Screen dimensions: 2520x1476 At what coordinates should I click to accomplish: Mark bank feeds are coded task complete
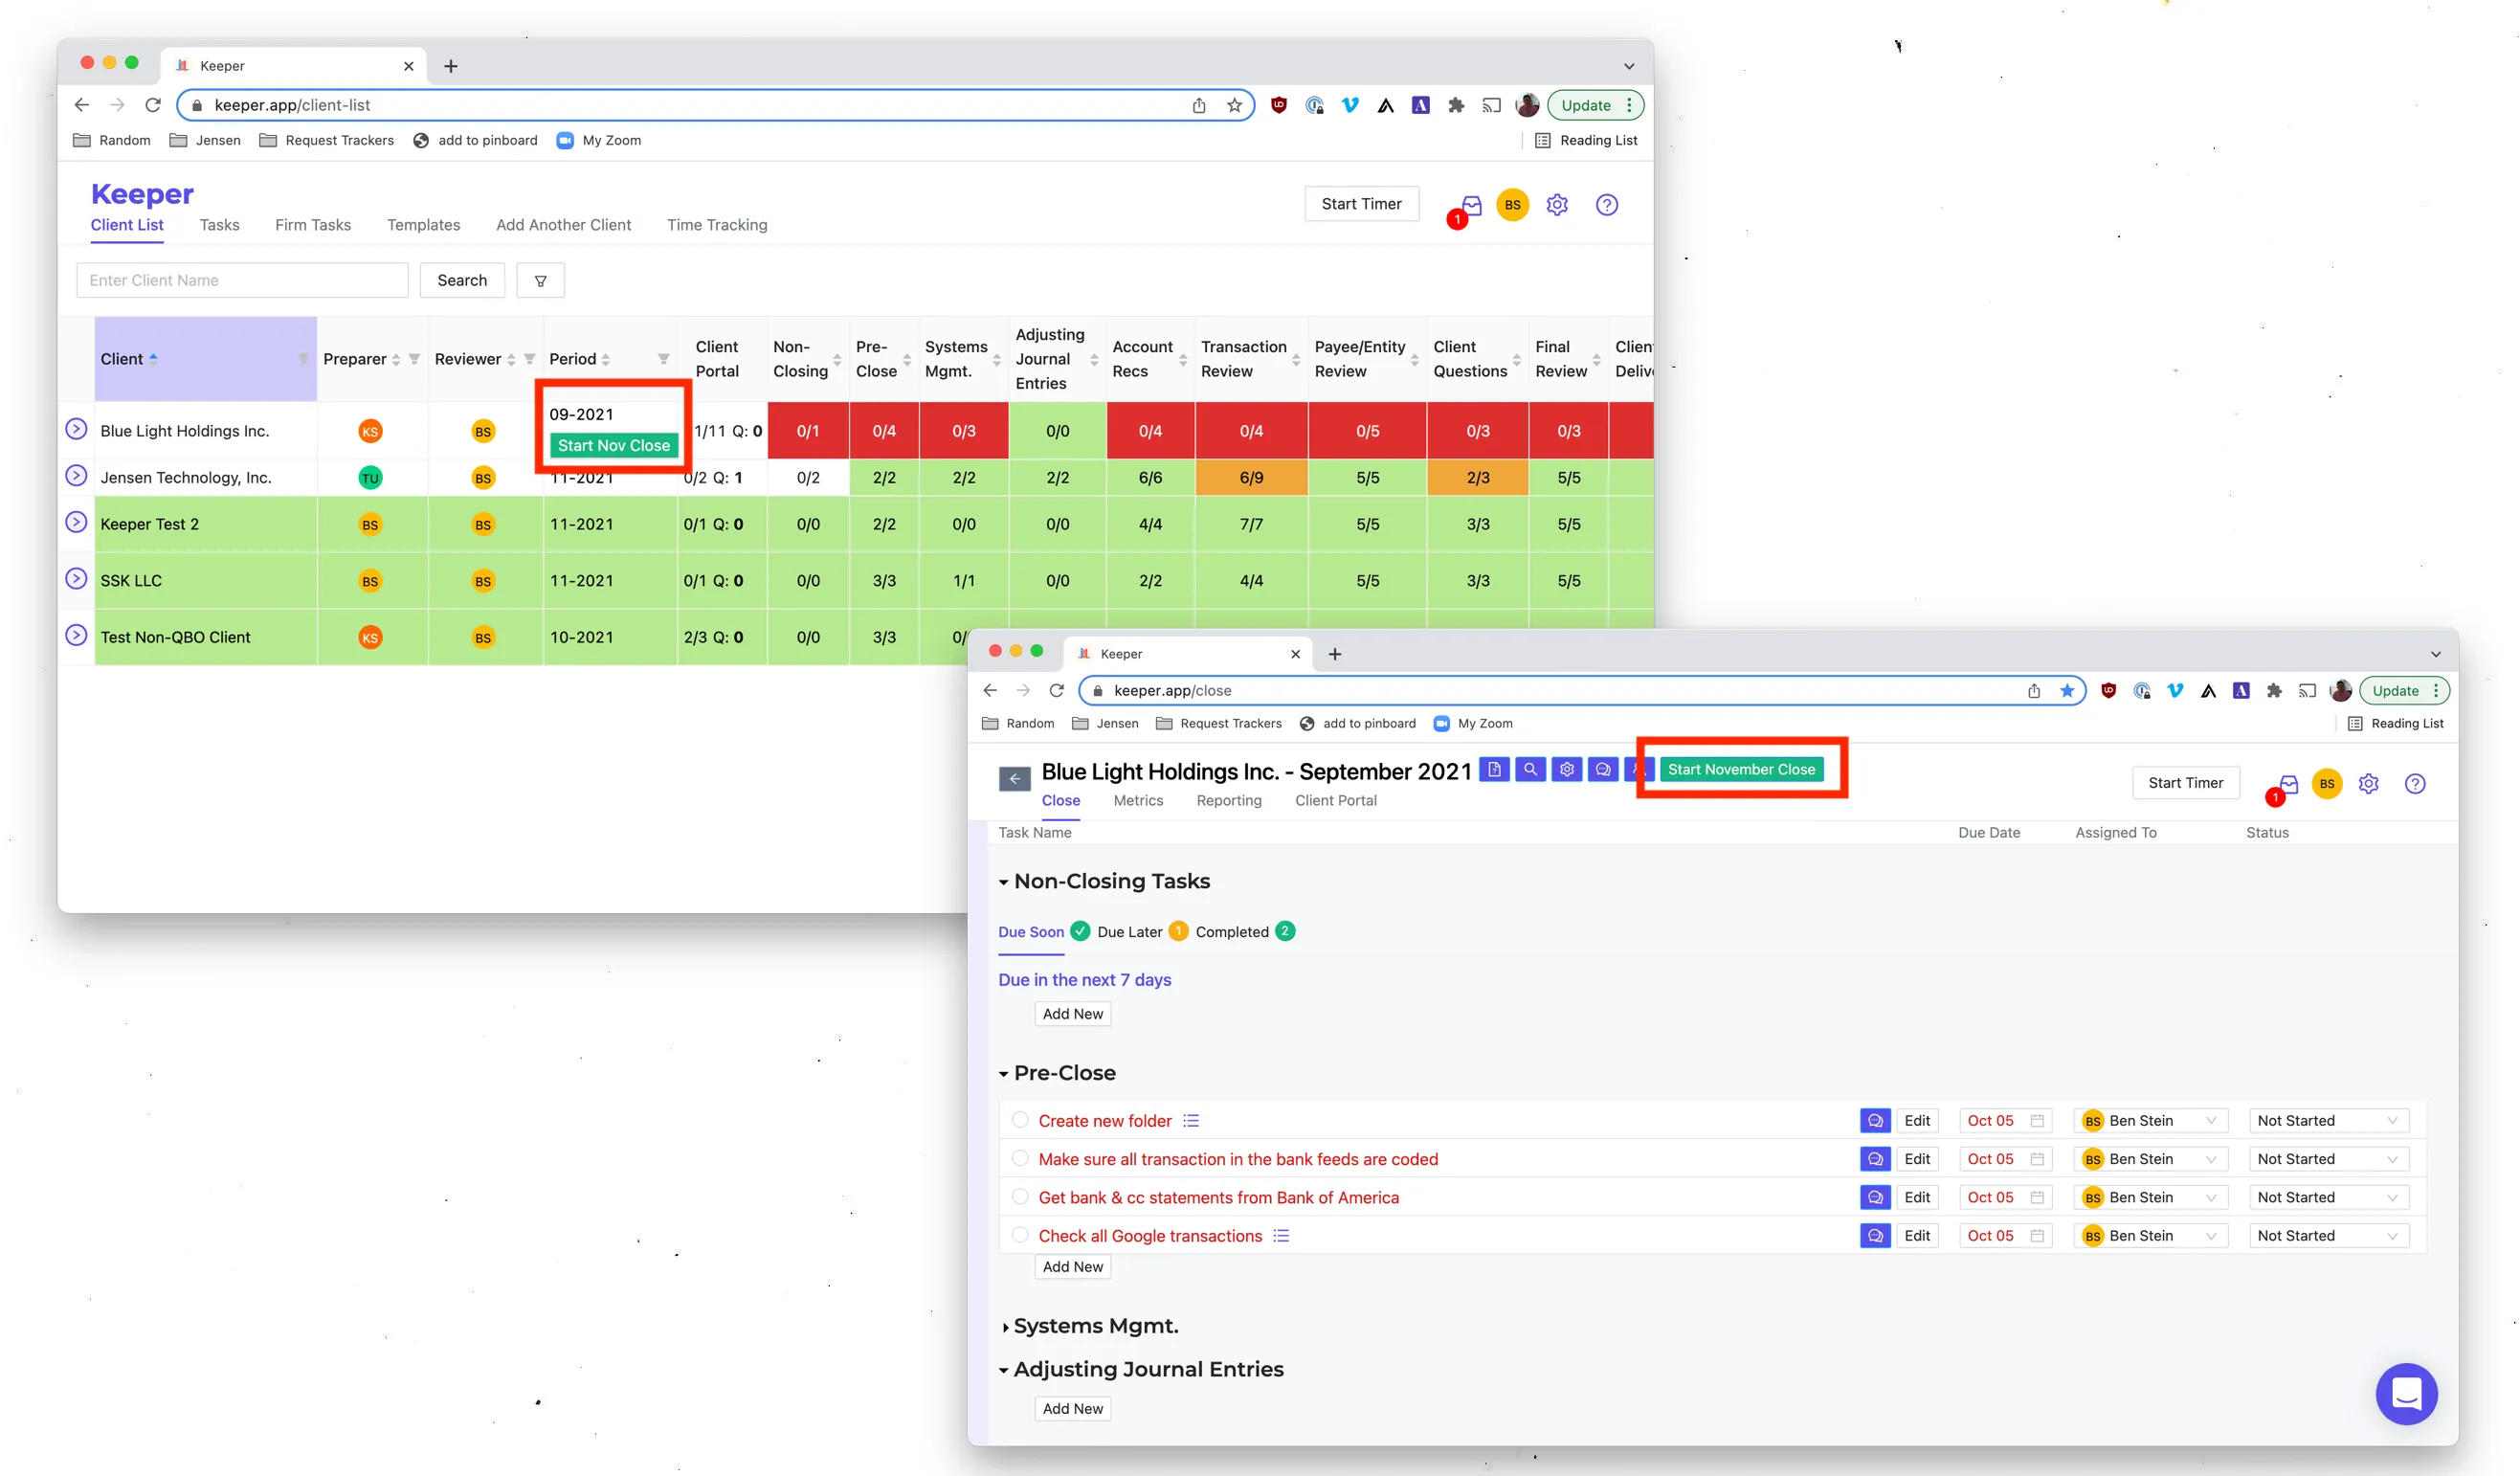(x=1019, y=1158)
